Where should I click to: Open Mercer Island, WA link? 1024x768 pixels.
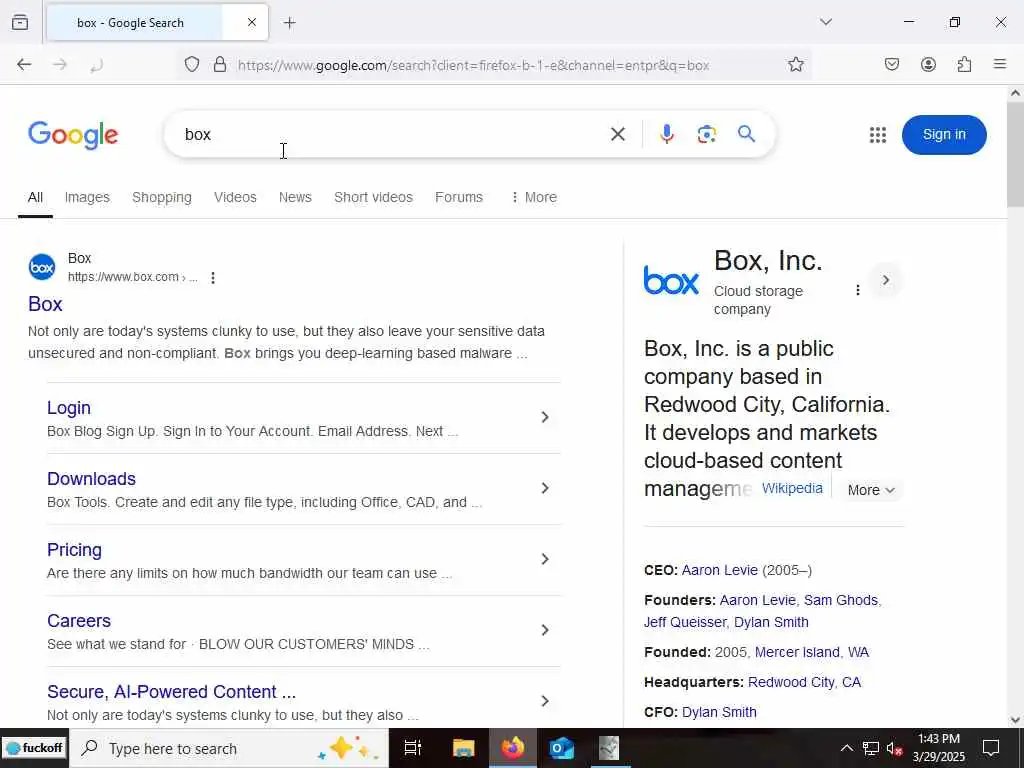coord(812,652)
